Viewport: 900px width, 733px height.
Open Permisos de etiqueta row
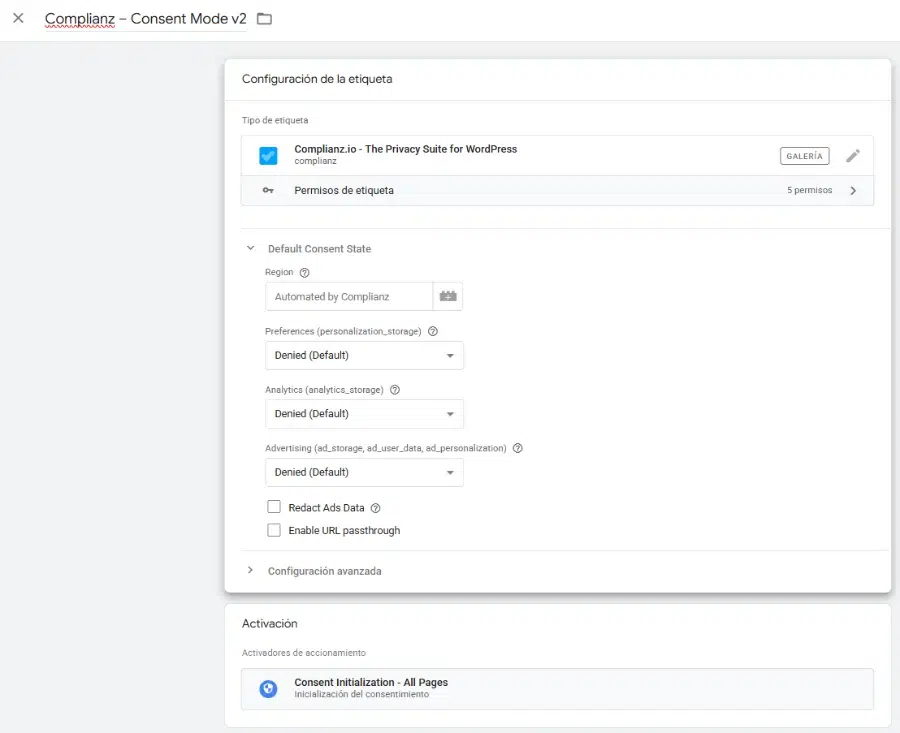557,191
